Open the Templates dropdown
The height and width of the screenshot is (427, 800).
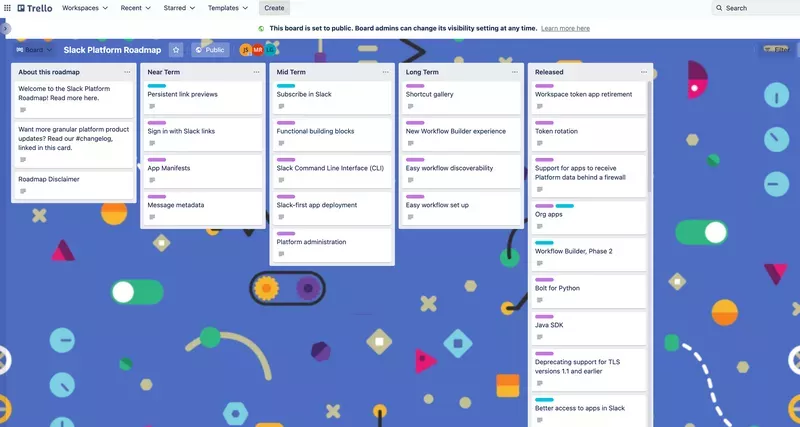point(228,8)
